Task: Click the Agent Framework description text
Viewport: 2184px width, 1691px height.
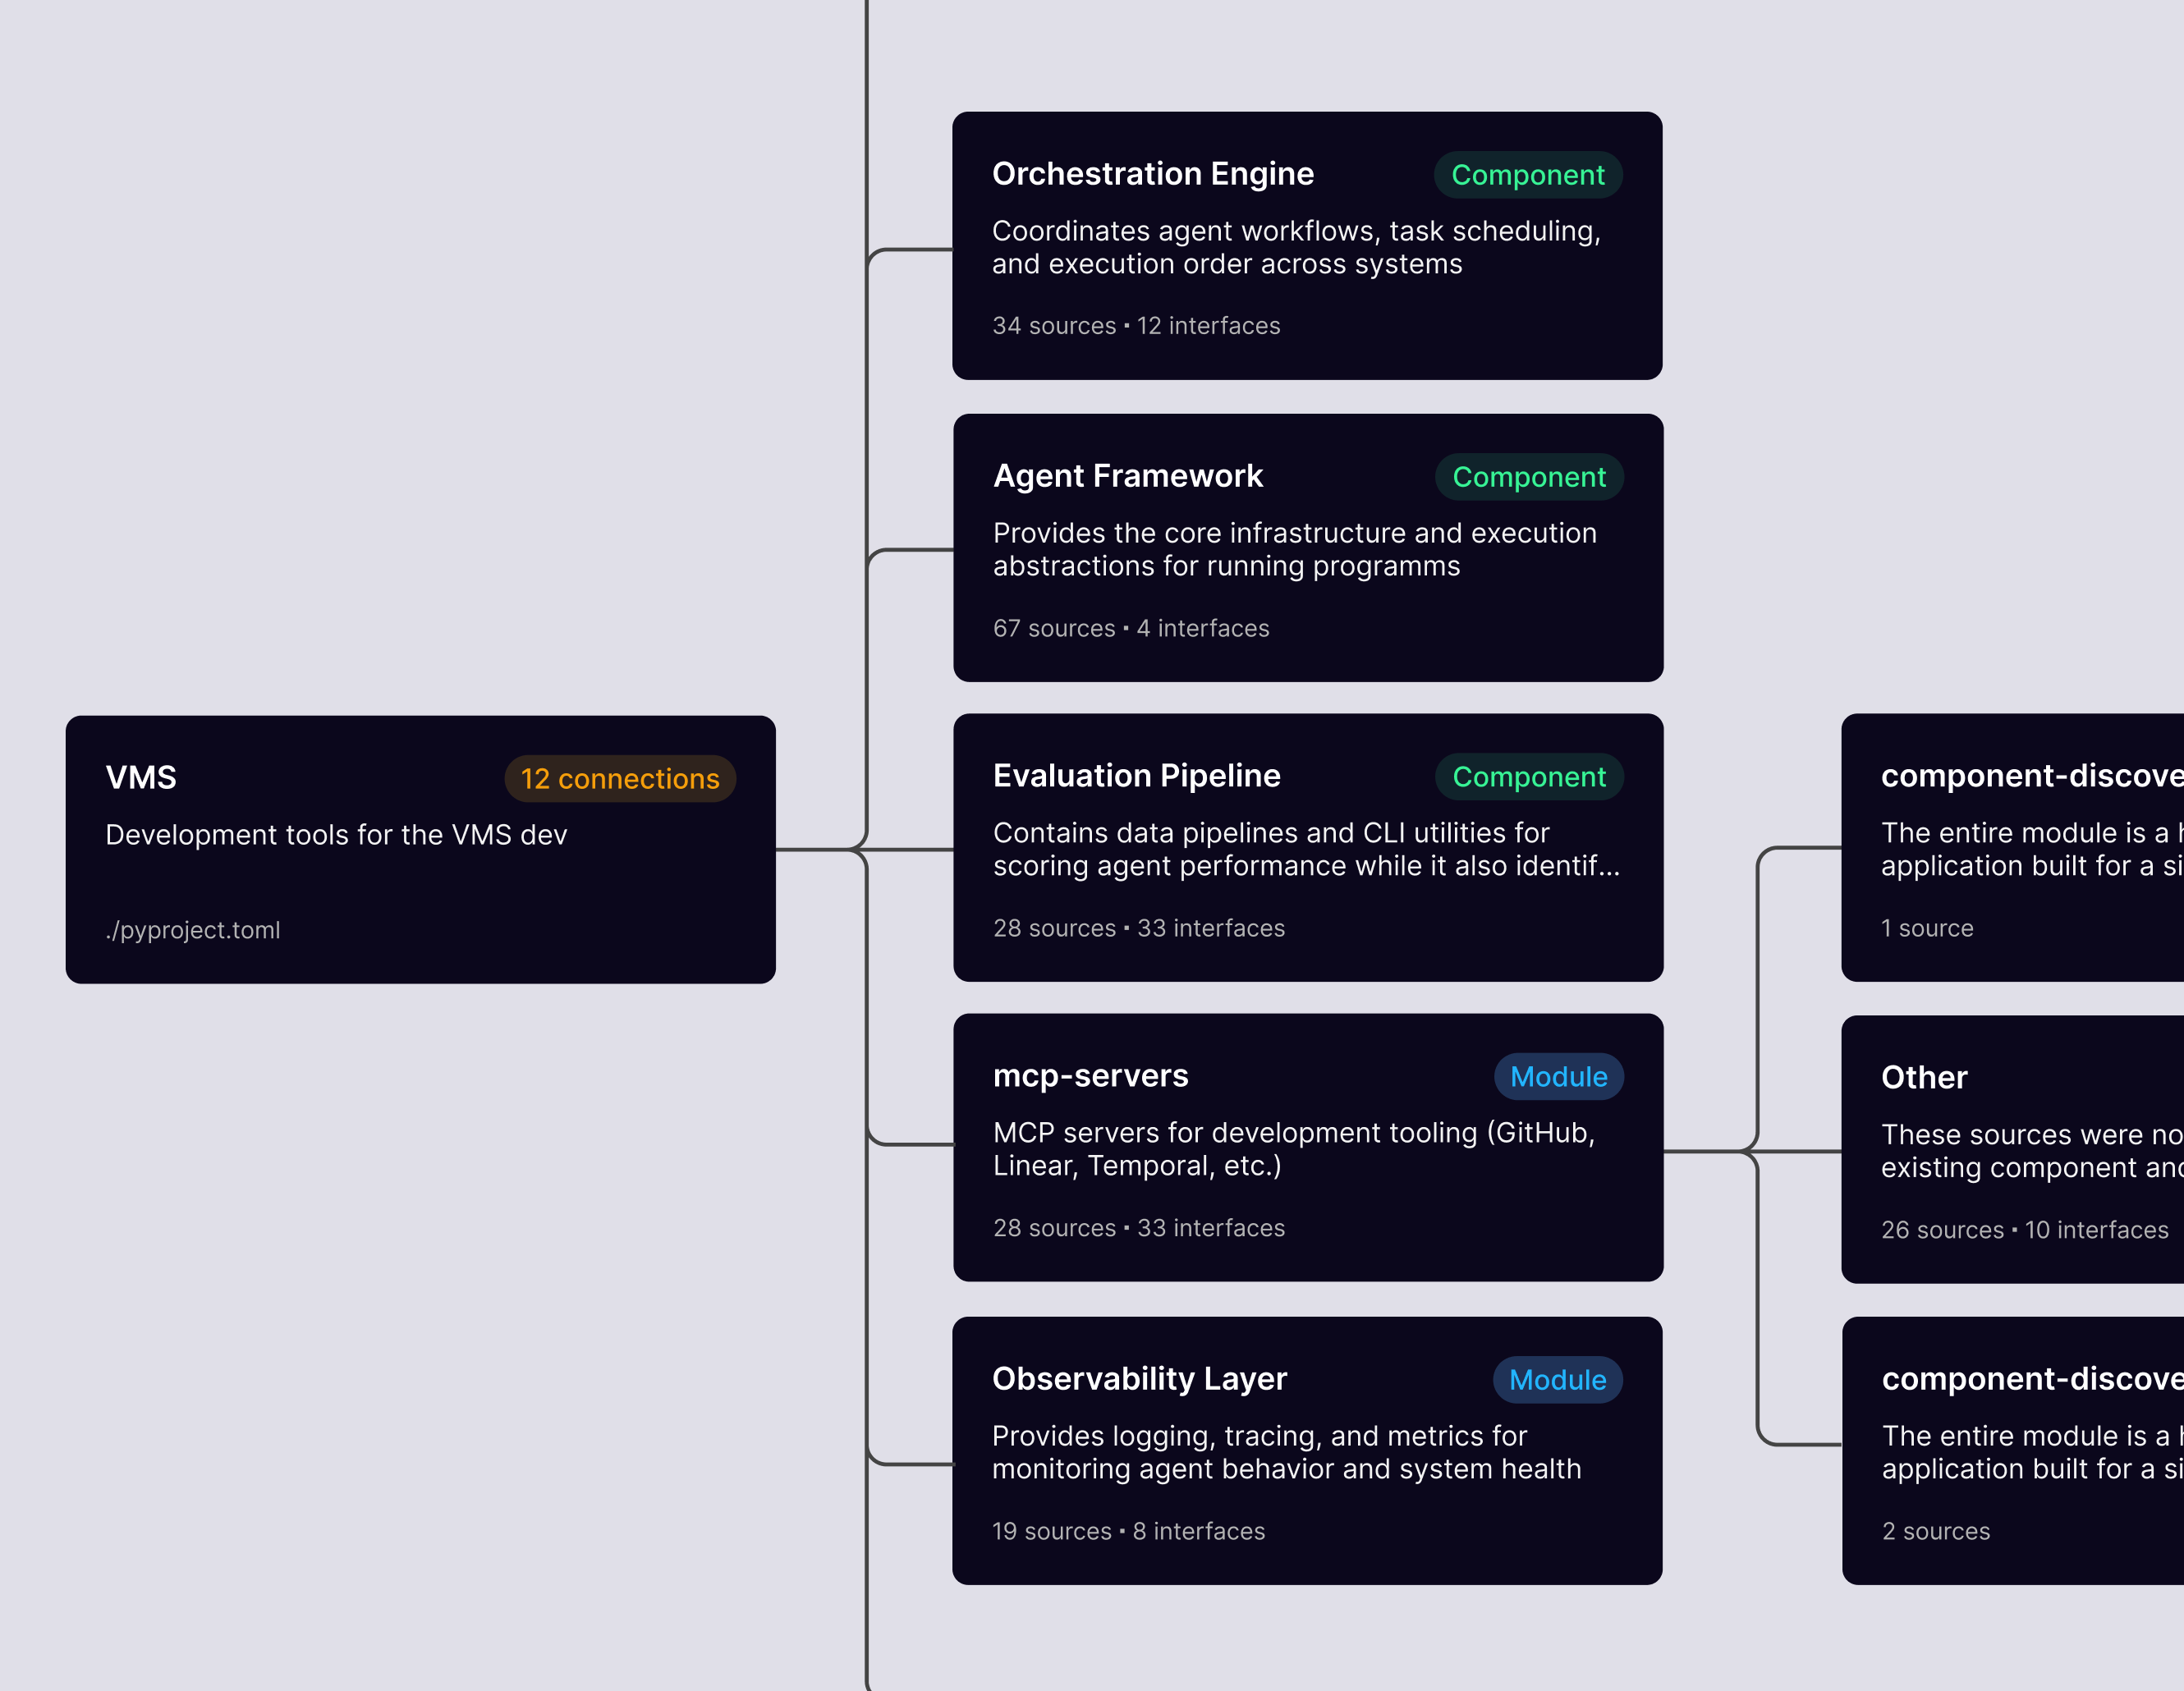Action: point(1295,549)
